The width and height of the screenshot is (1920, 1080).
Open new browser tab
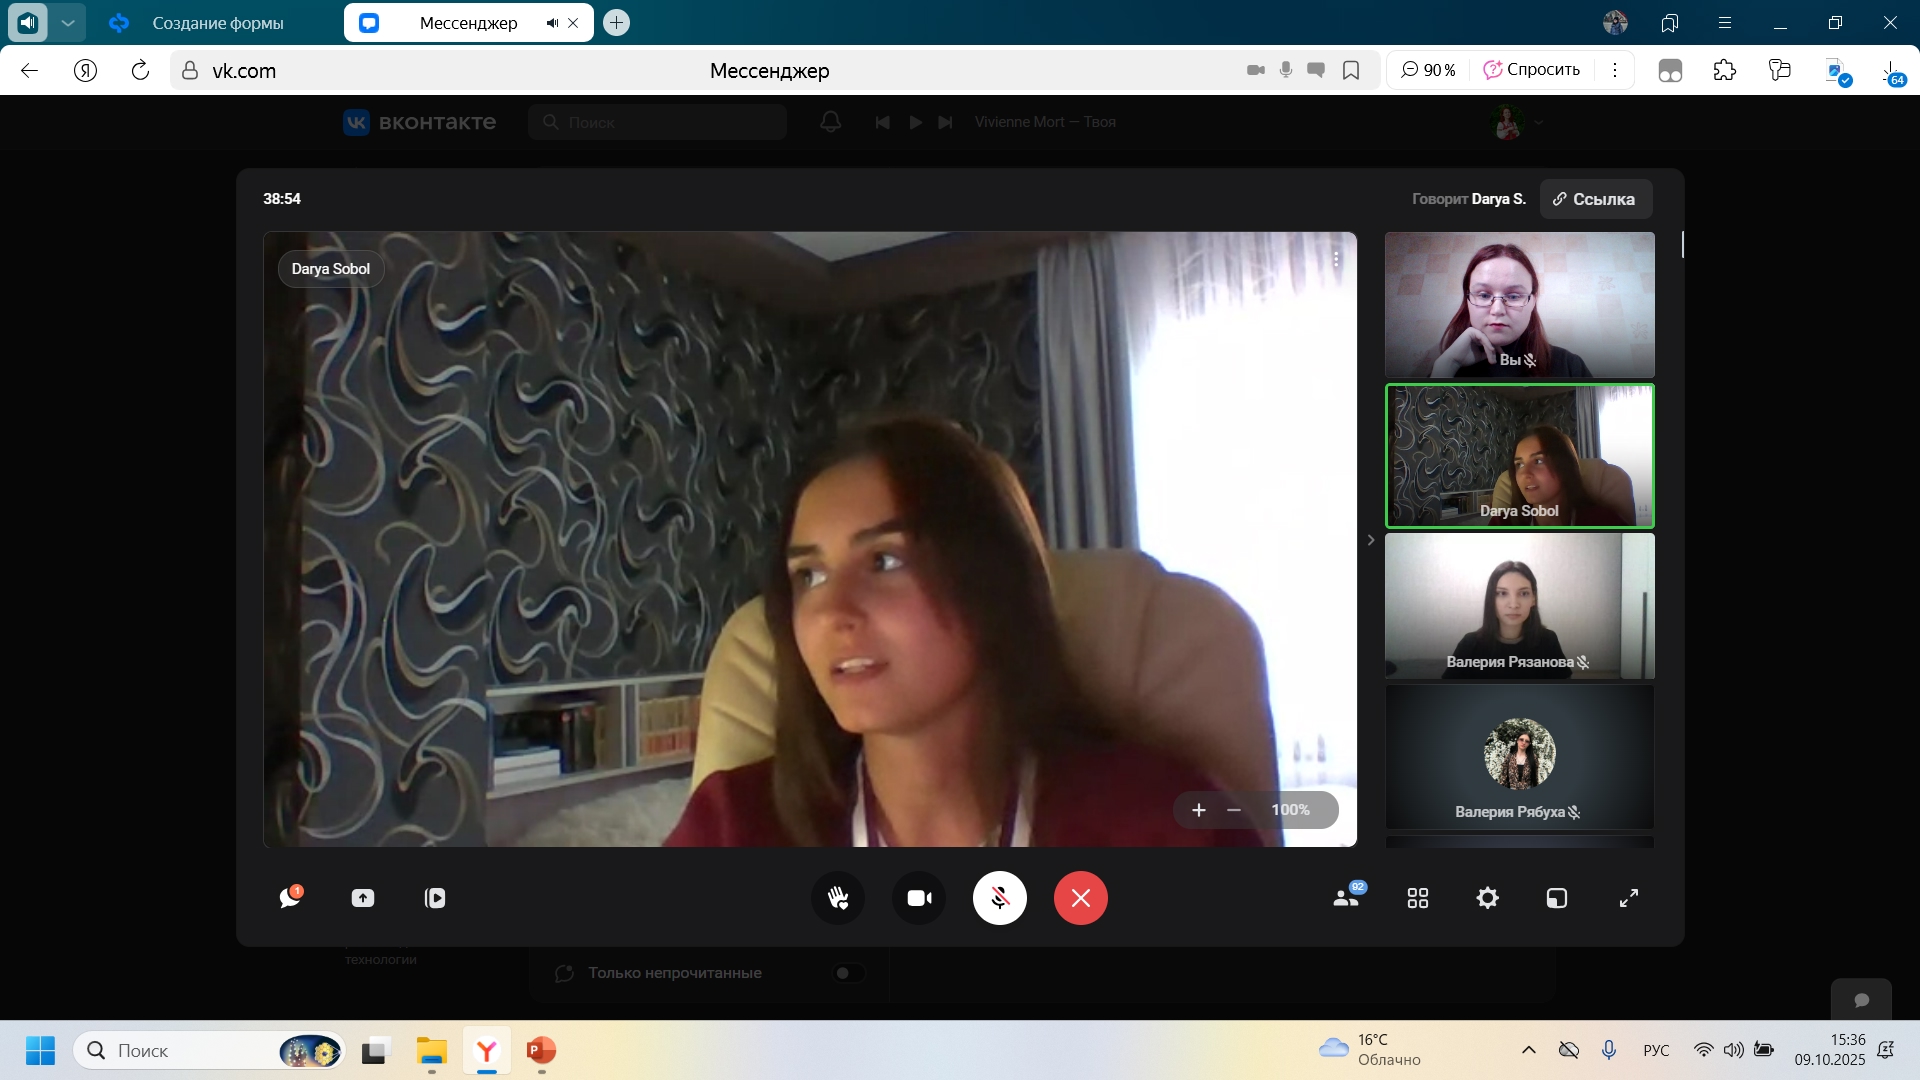pyautogui.click(x=617, y=22)
